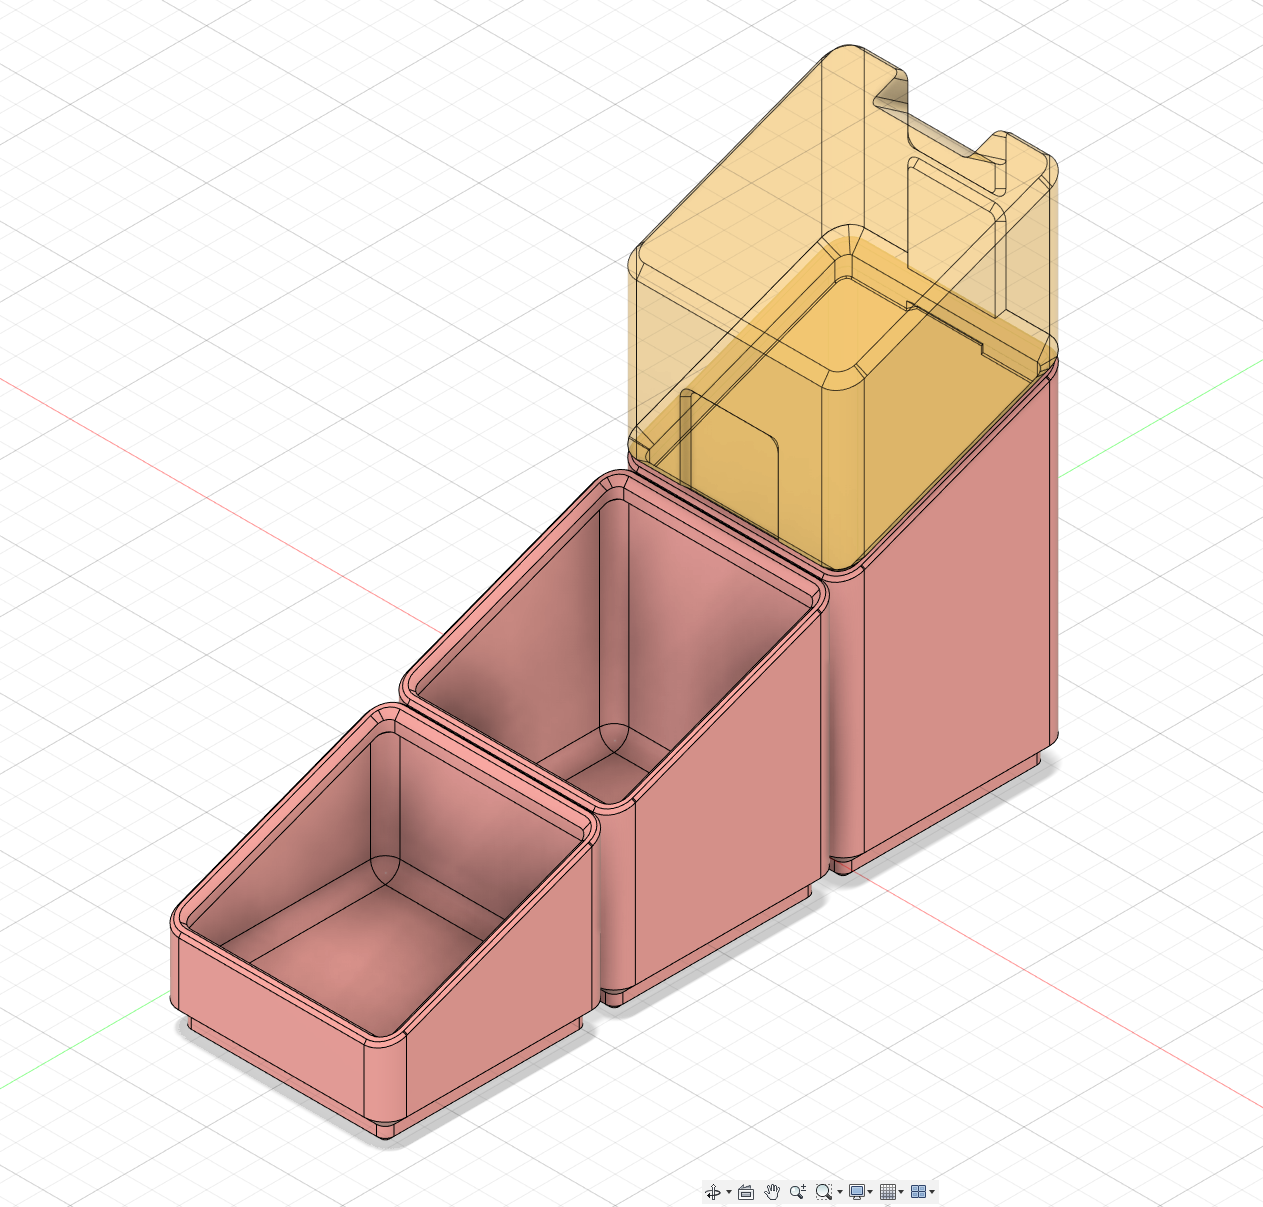Click the Viewports layout icon
The height and width of the screenshot is (1207, 1263).
920,1192
